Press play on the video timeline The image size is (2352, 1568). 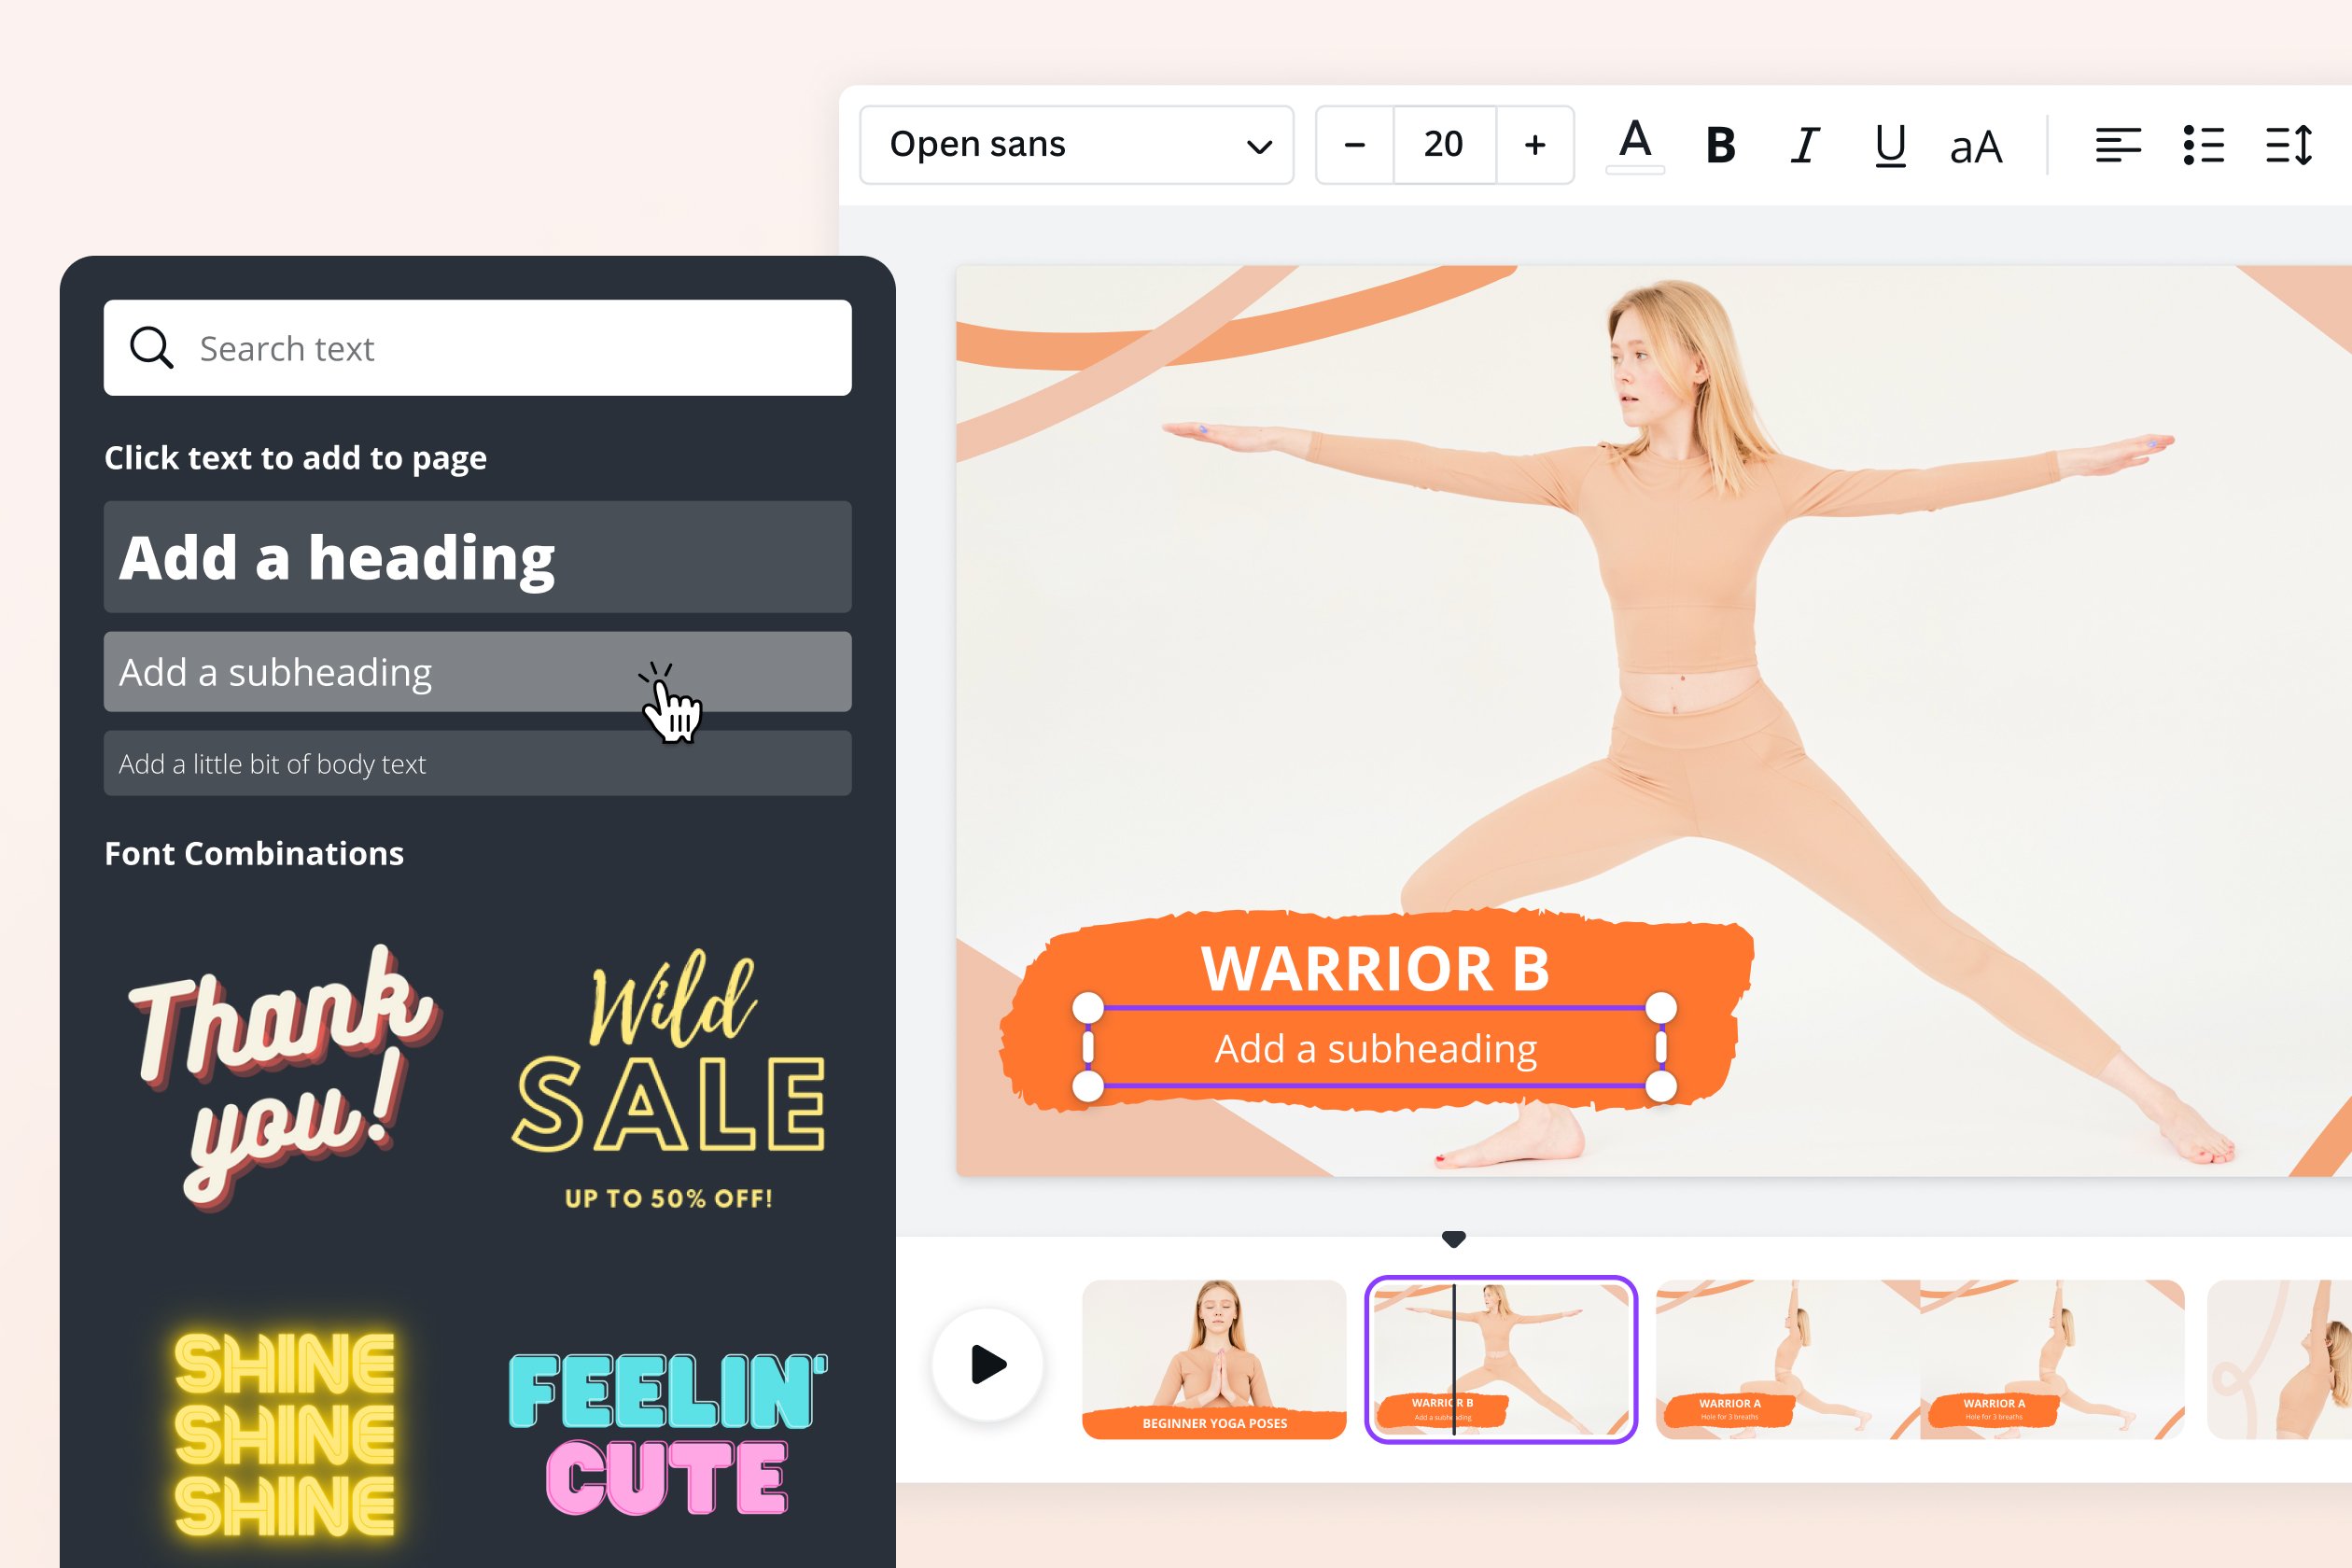(988, 1364)
